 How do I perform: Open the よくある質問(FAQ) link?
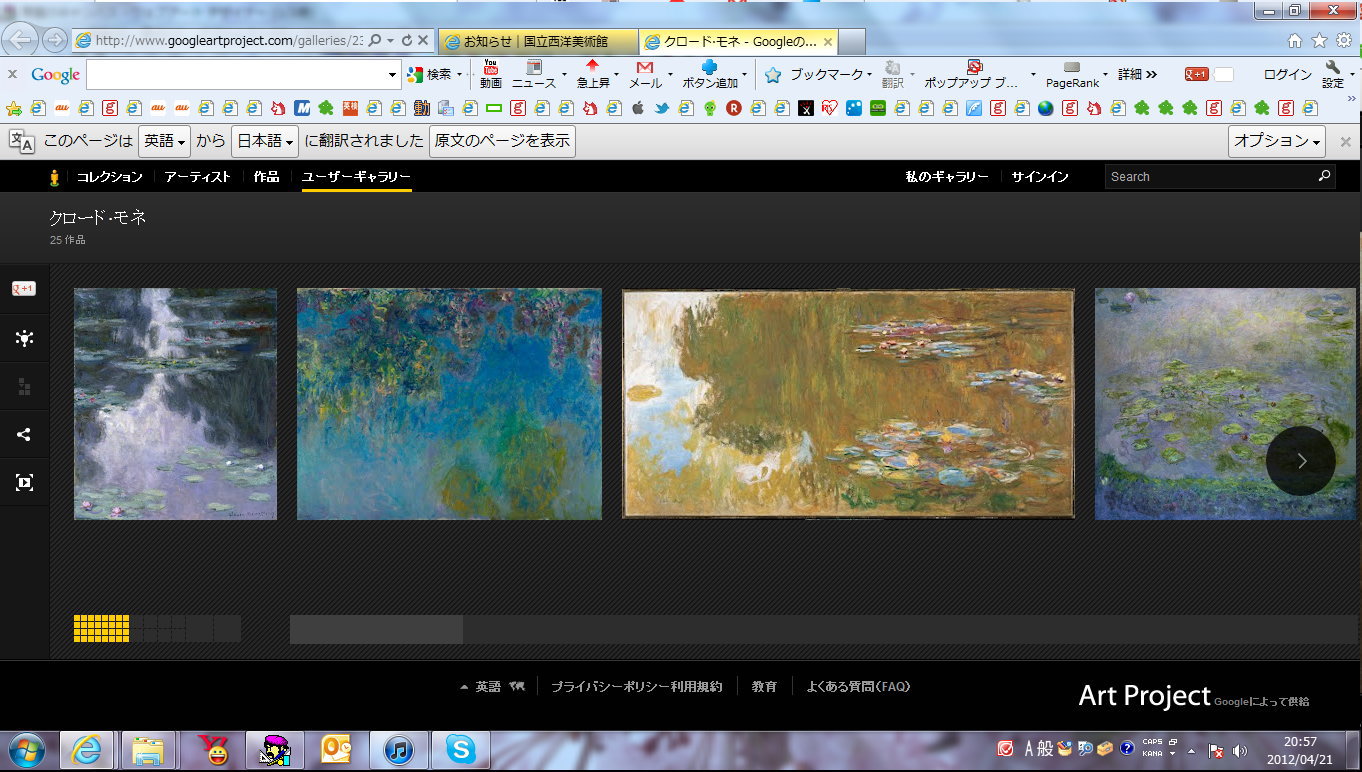click(x=858, y=687)
